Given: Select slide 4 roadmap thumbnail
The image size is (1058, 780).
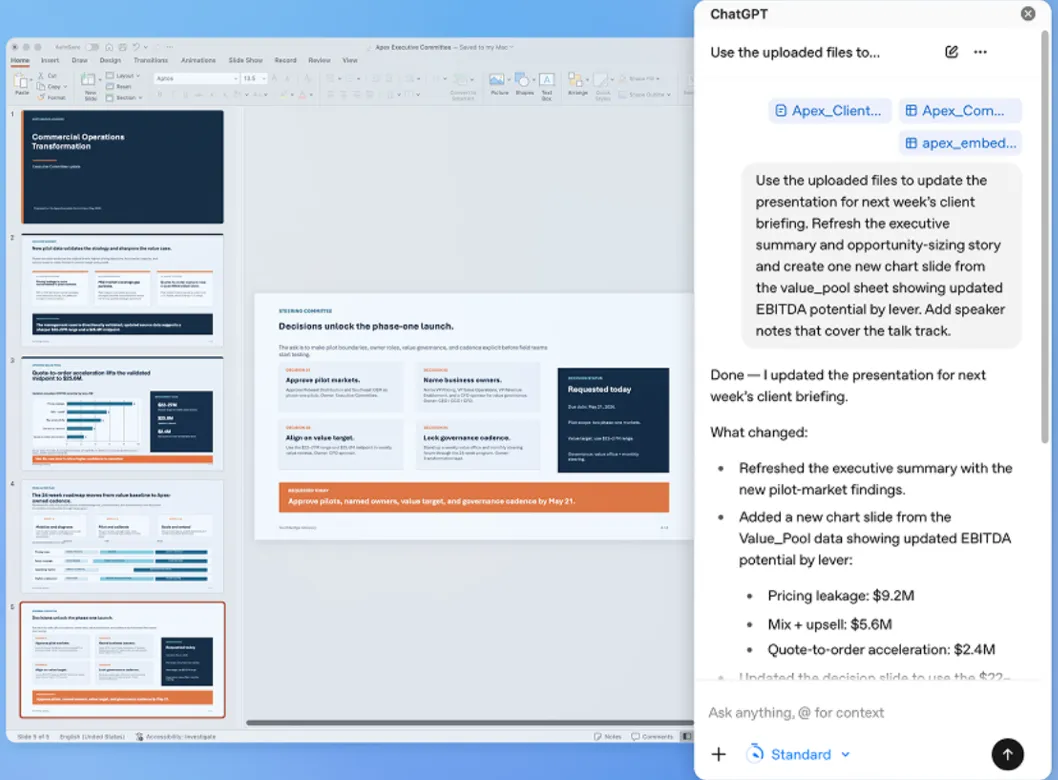Looking at the screenshot, I should pos(122,536).
